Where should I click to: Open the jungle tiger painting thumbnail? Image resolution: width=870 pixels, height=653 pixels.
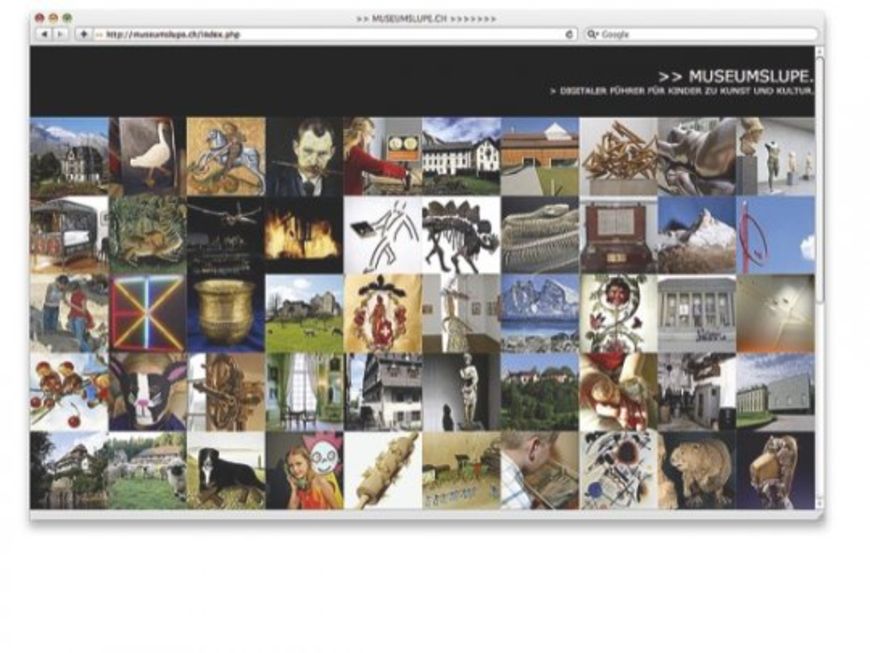coord(148,235)
